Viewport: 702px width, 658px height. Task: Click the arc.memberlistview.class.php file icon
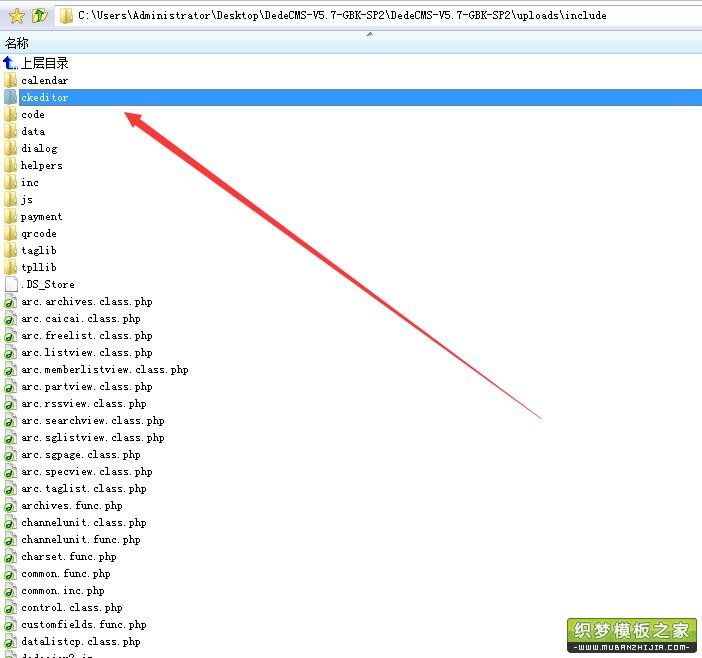point(11,370)
